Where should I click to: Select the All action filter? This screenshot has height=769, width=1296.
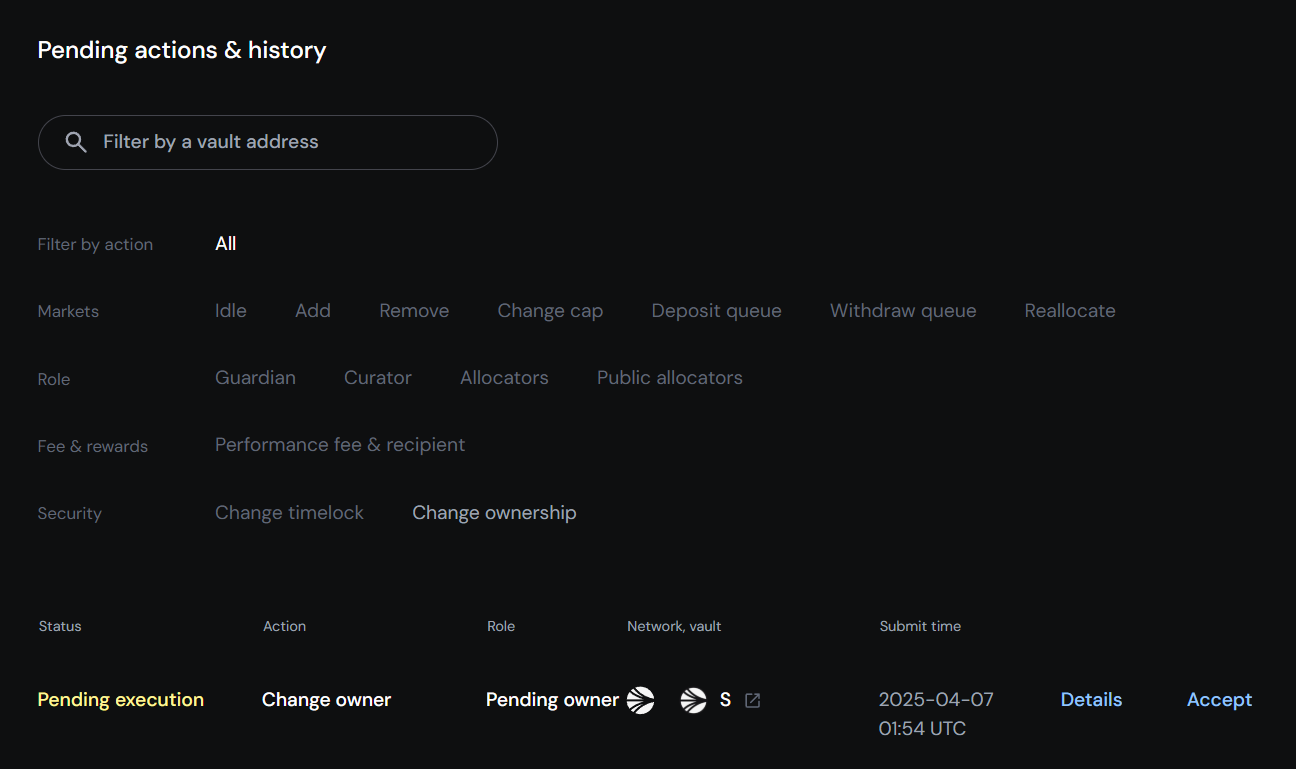226,244
